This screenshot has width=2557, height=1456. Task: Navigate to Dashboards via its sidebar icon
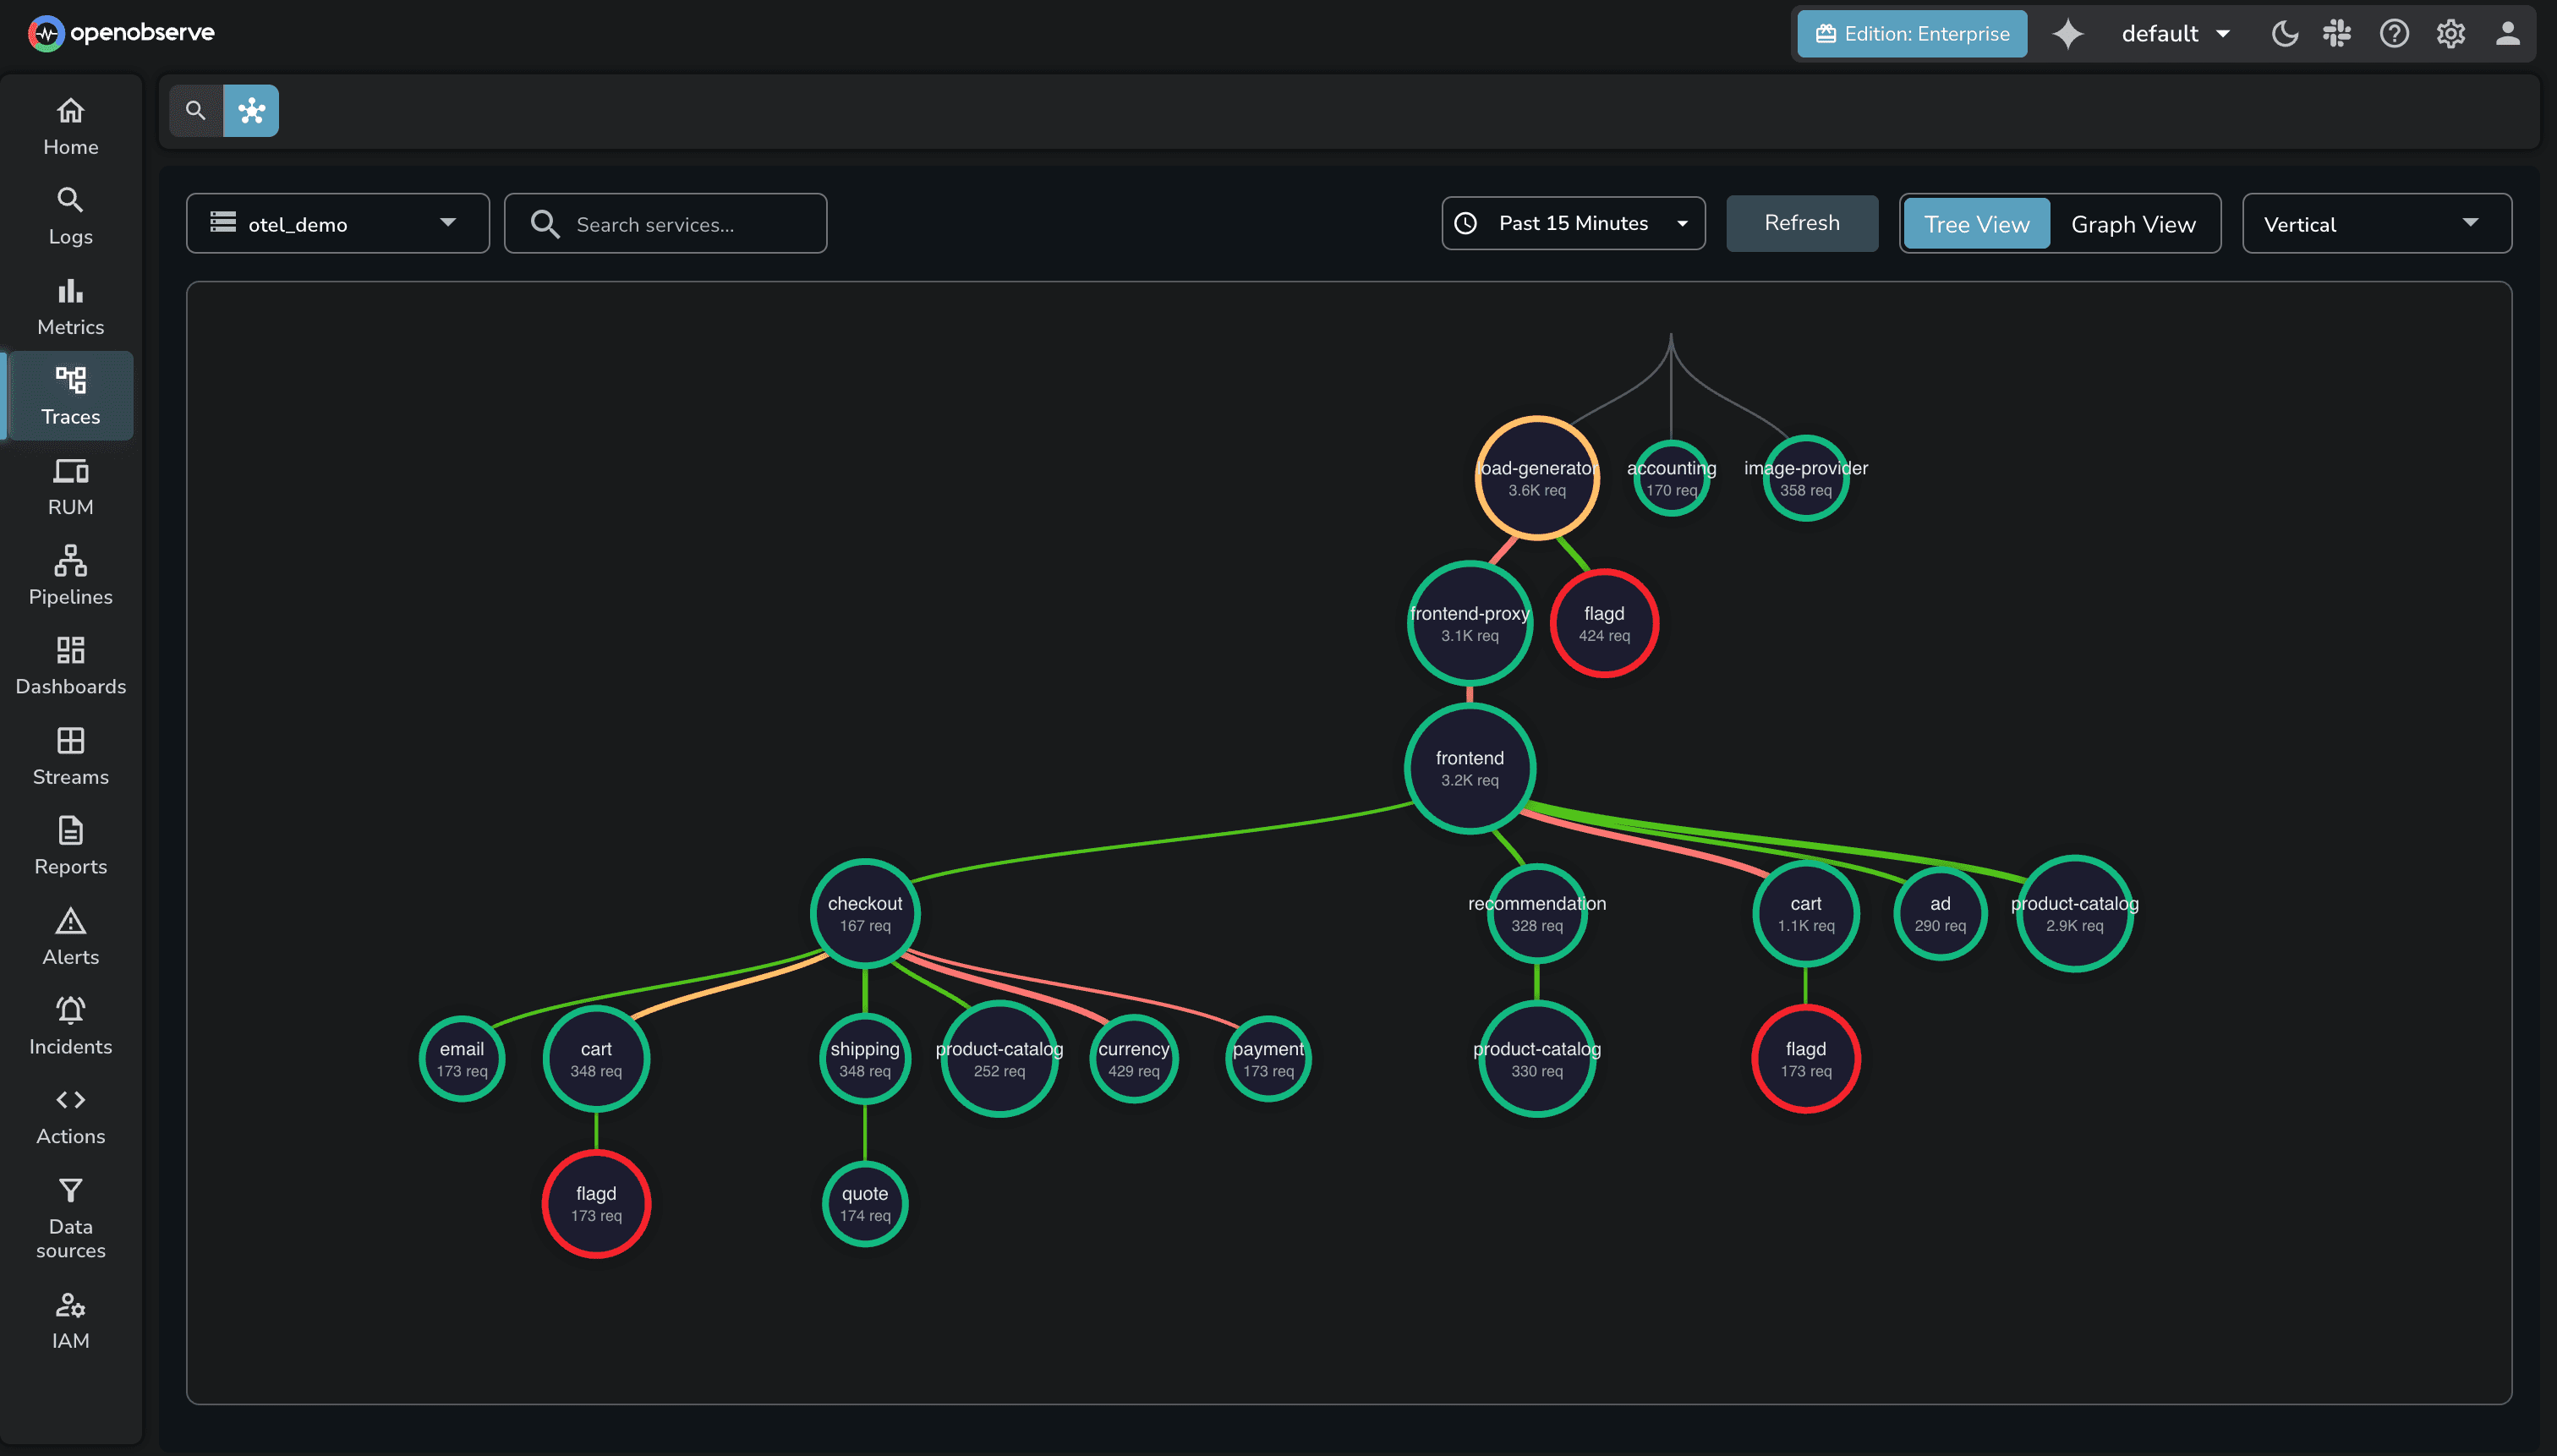coord(69,663)
